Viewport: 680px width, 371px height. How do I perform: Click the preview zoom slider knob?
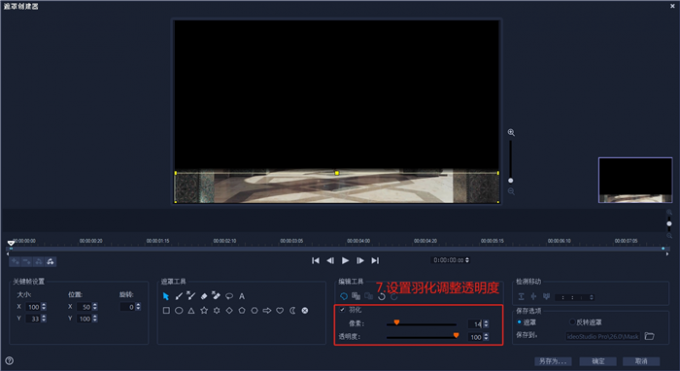click(511, 181)
